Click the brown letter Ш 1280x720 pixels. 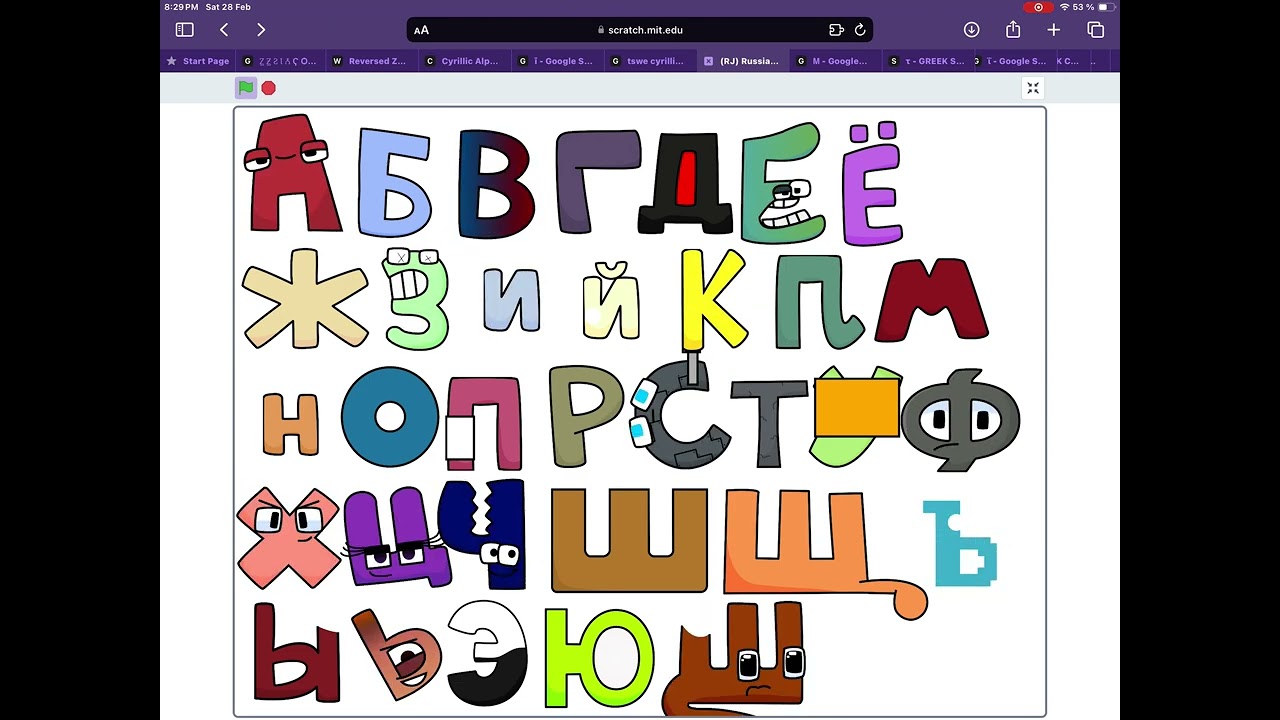pyautogui.click(x=629, y=540)
